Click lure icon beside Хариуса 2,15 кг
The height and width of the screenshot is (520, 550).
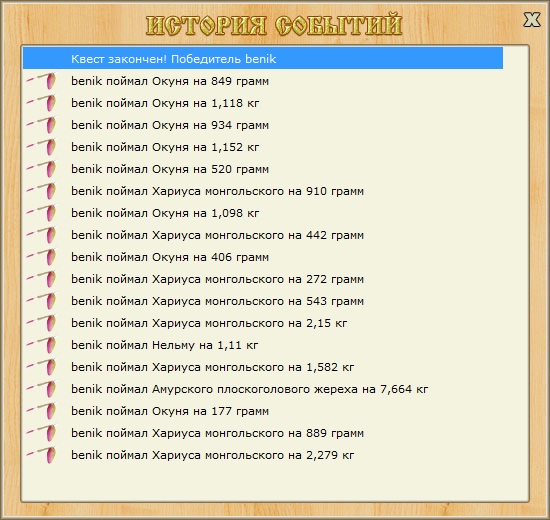point(41,323)
